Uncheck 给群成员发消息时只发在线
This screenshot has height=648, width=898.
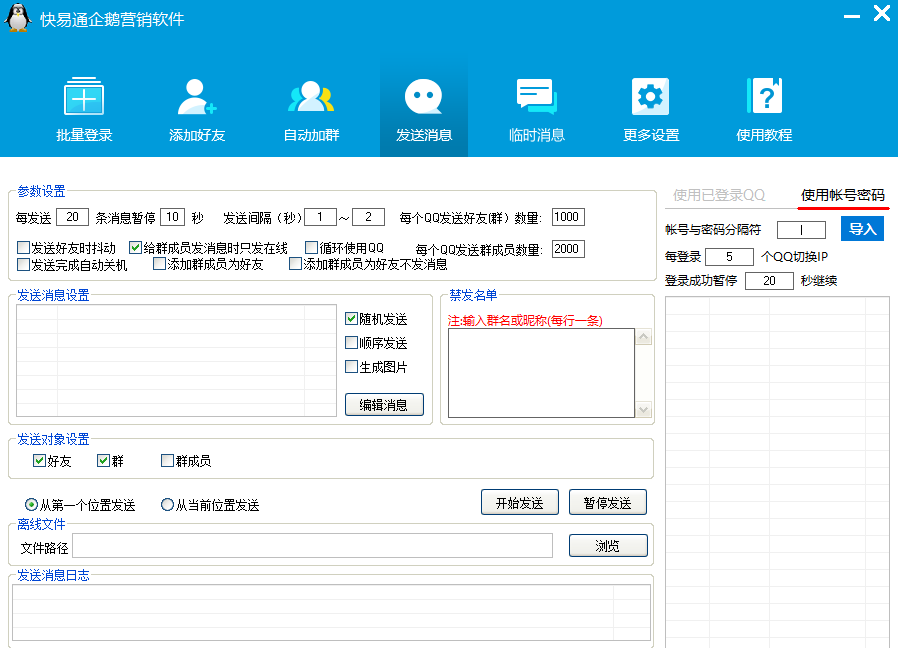[135, 248]
